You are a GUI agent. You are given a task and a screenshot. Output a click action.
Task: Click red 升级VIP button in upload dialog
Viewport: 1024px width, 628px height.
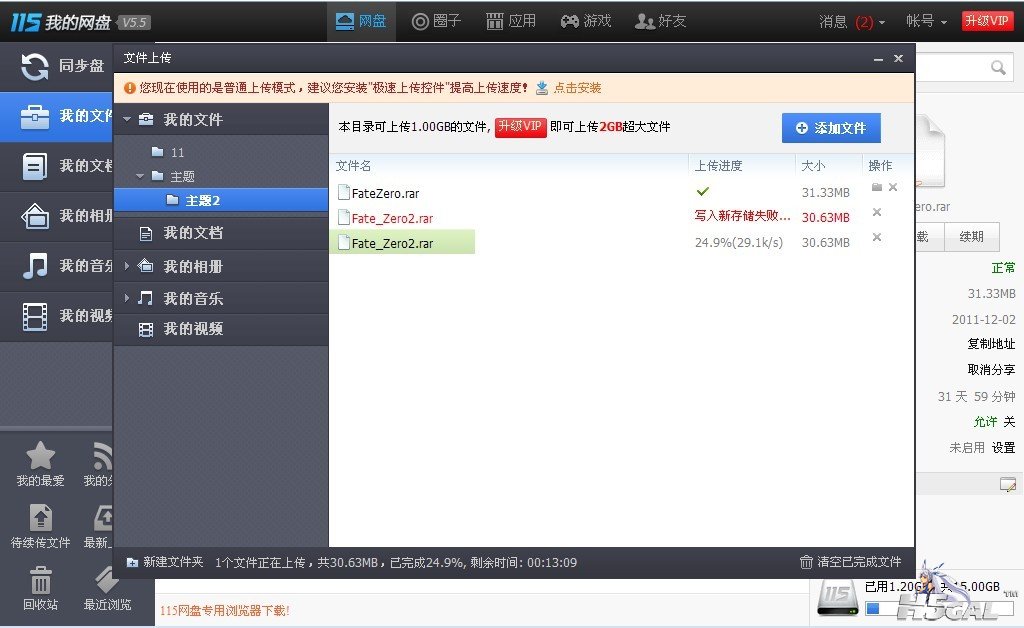click(x=520, y=127)
